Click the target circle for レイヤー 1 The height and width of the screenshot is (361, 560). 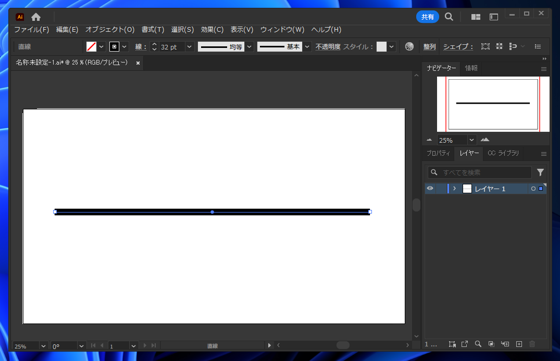533,189
